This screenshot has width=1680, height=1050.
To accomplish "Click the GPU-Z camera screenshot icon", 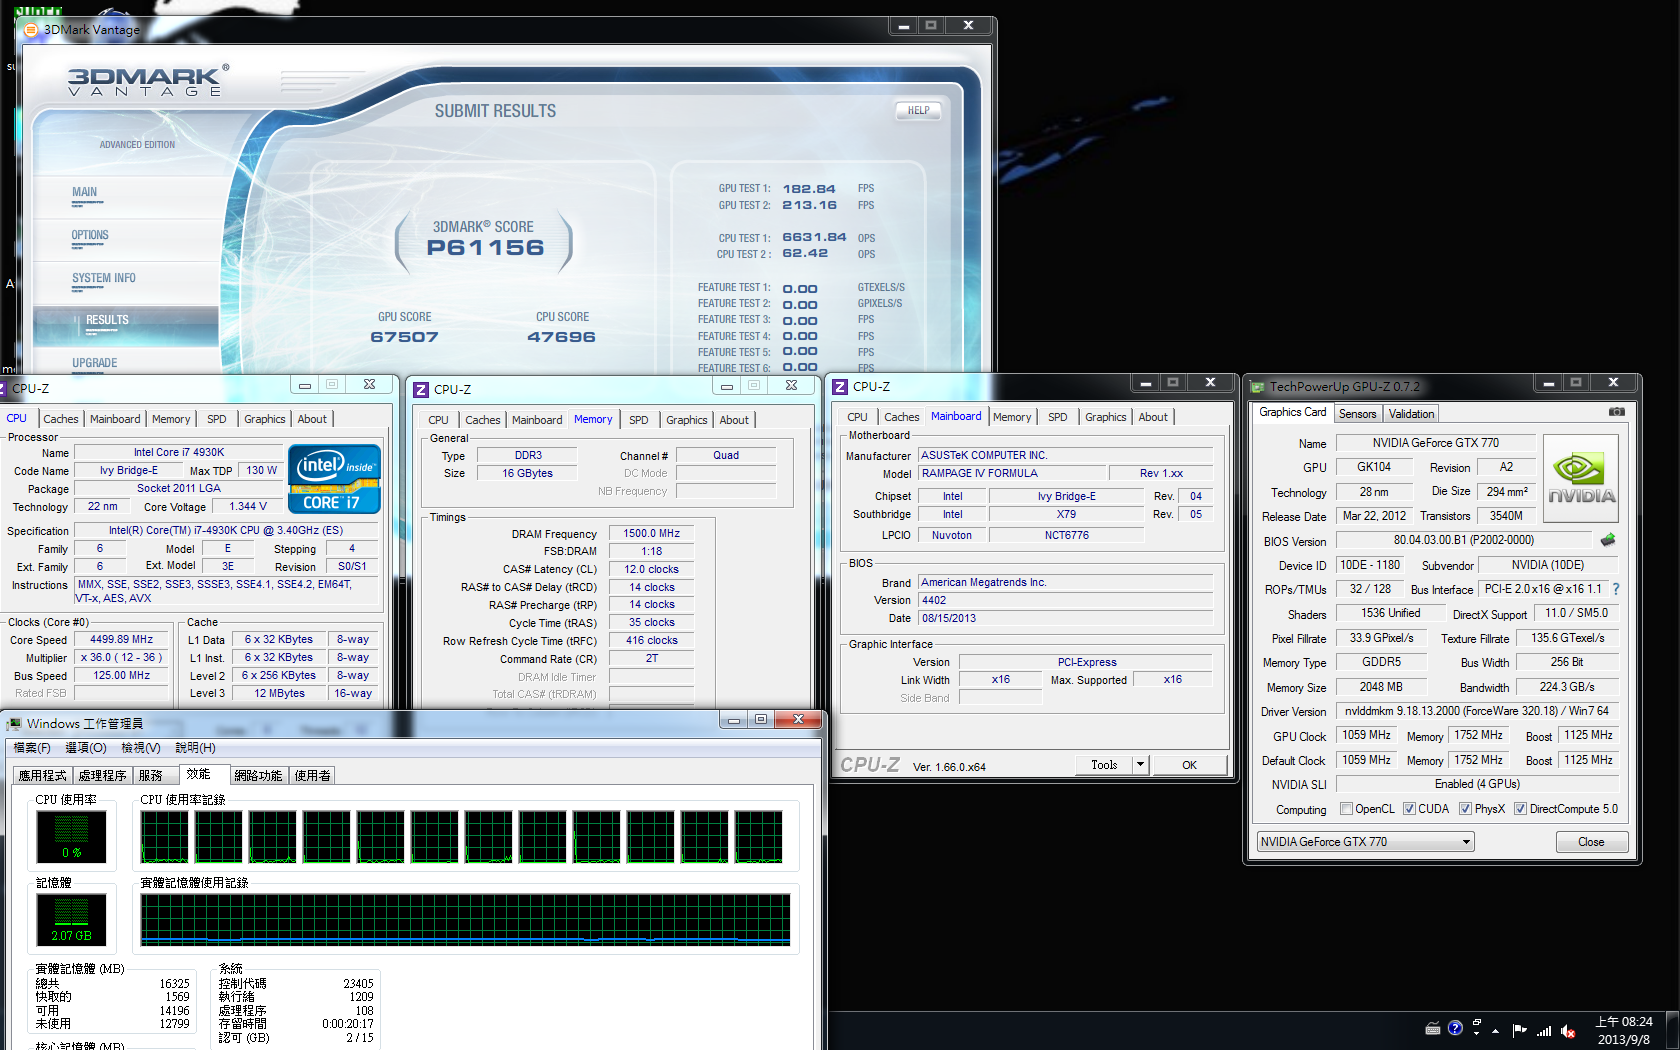I will pos(1616,412).
